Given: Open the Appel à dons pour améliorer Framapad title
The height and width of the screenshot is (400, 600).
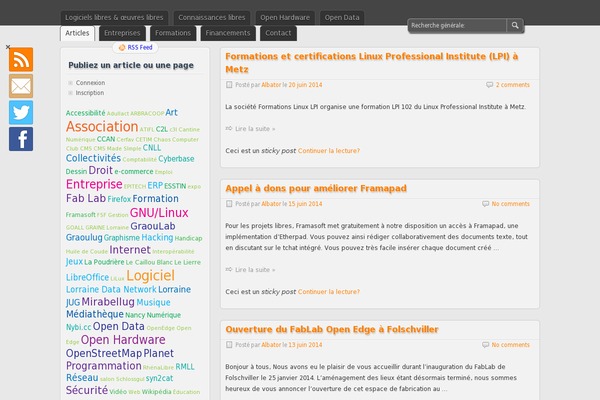Looking at the screenshot, I should [x=316, y=188].
